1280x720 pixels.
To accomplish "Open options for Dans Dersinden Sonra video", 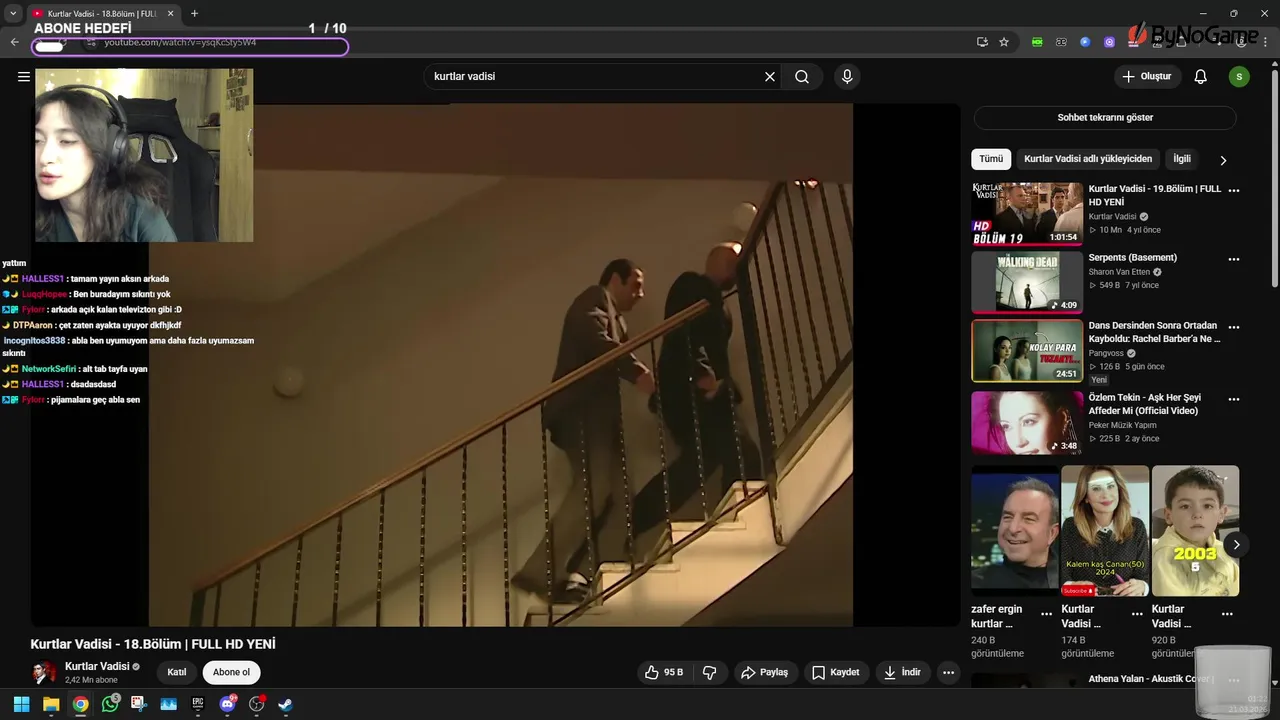I will 1234,327.
